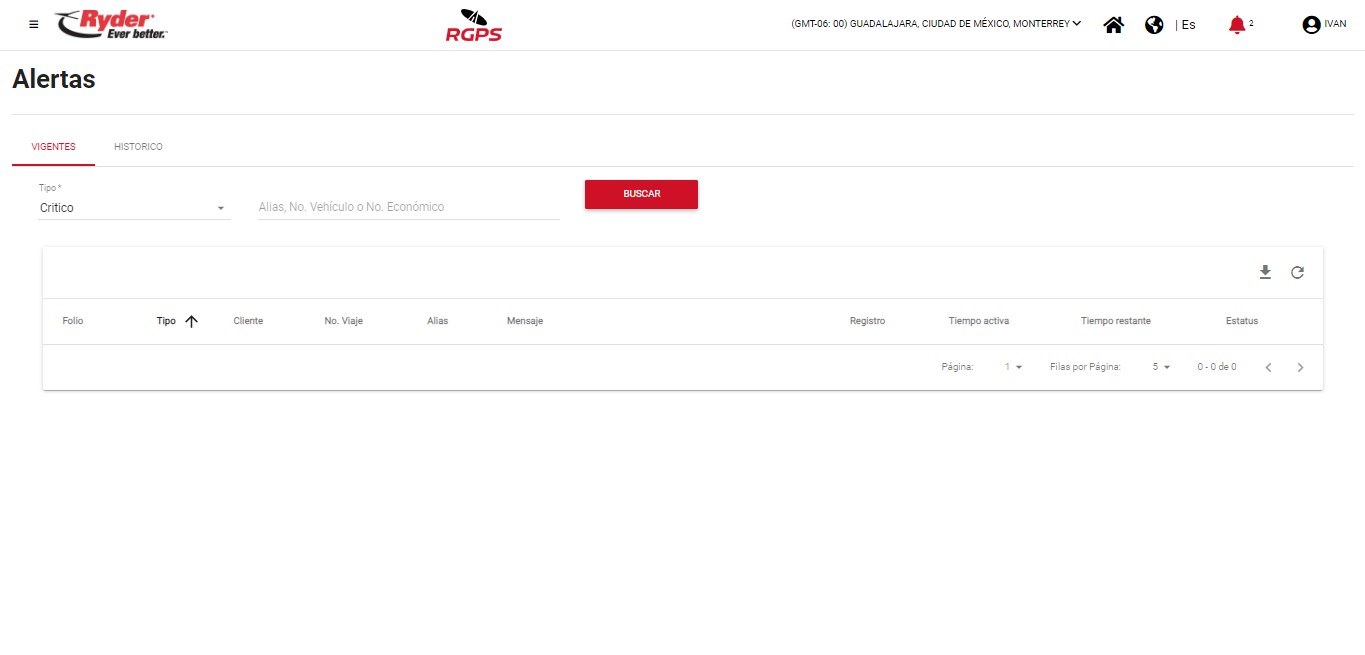Viewport: 1365px width, 655px height.
Task: Click the Estatus column header
Action: (x=1241, y=321)
